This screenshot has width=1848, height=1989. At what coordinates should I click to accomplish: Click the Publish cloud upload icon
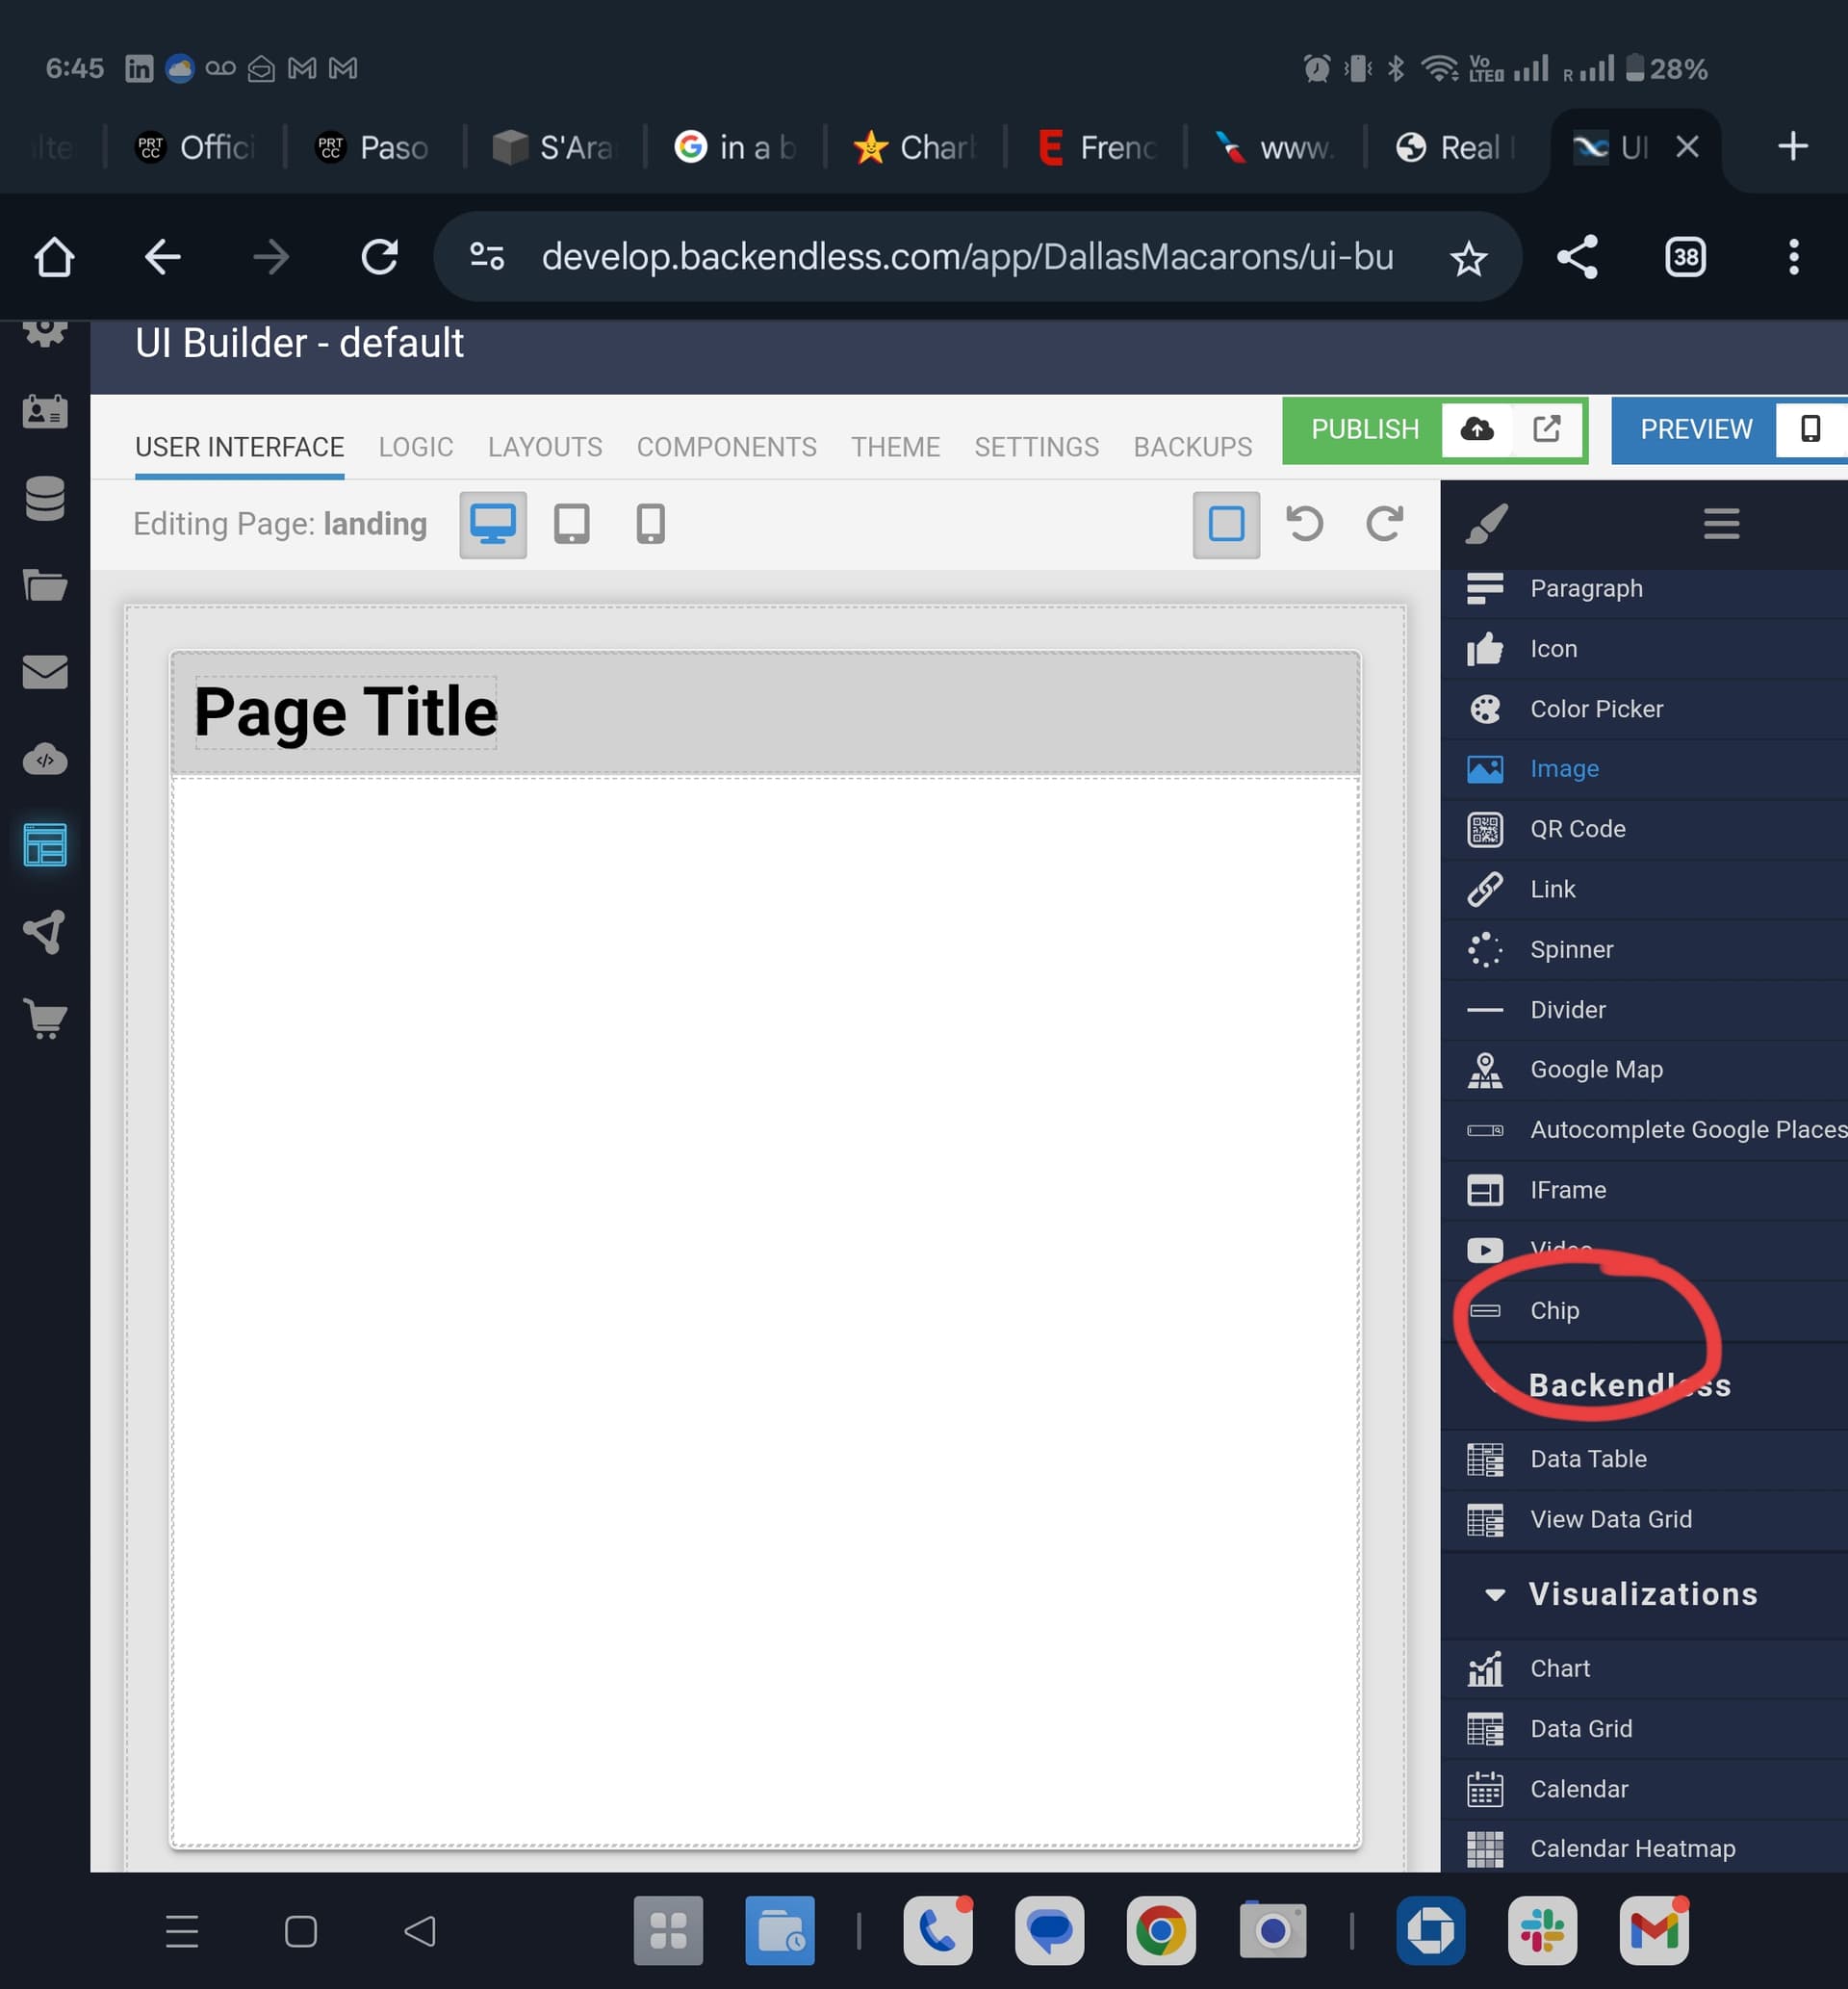(1477, 430)
